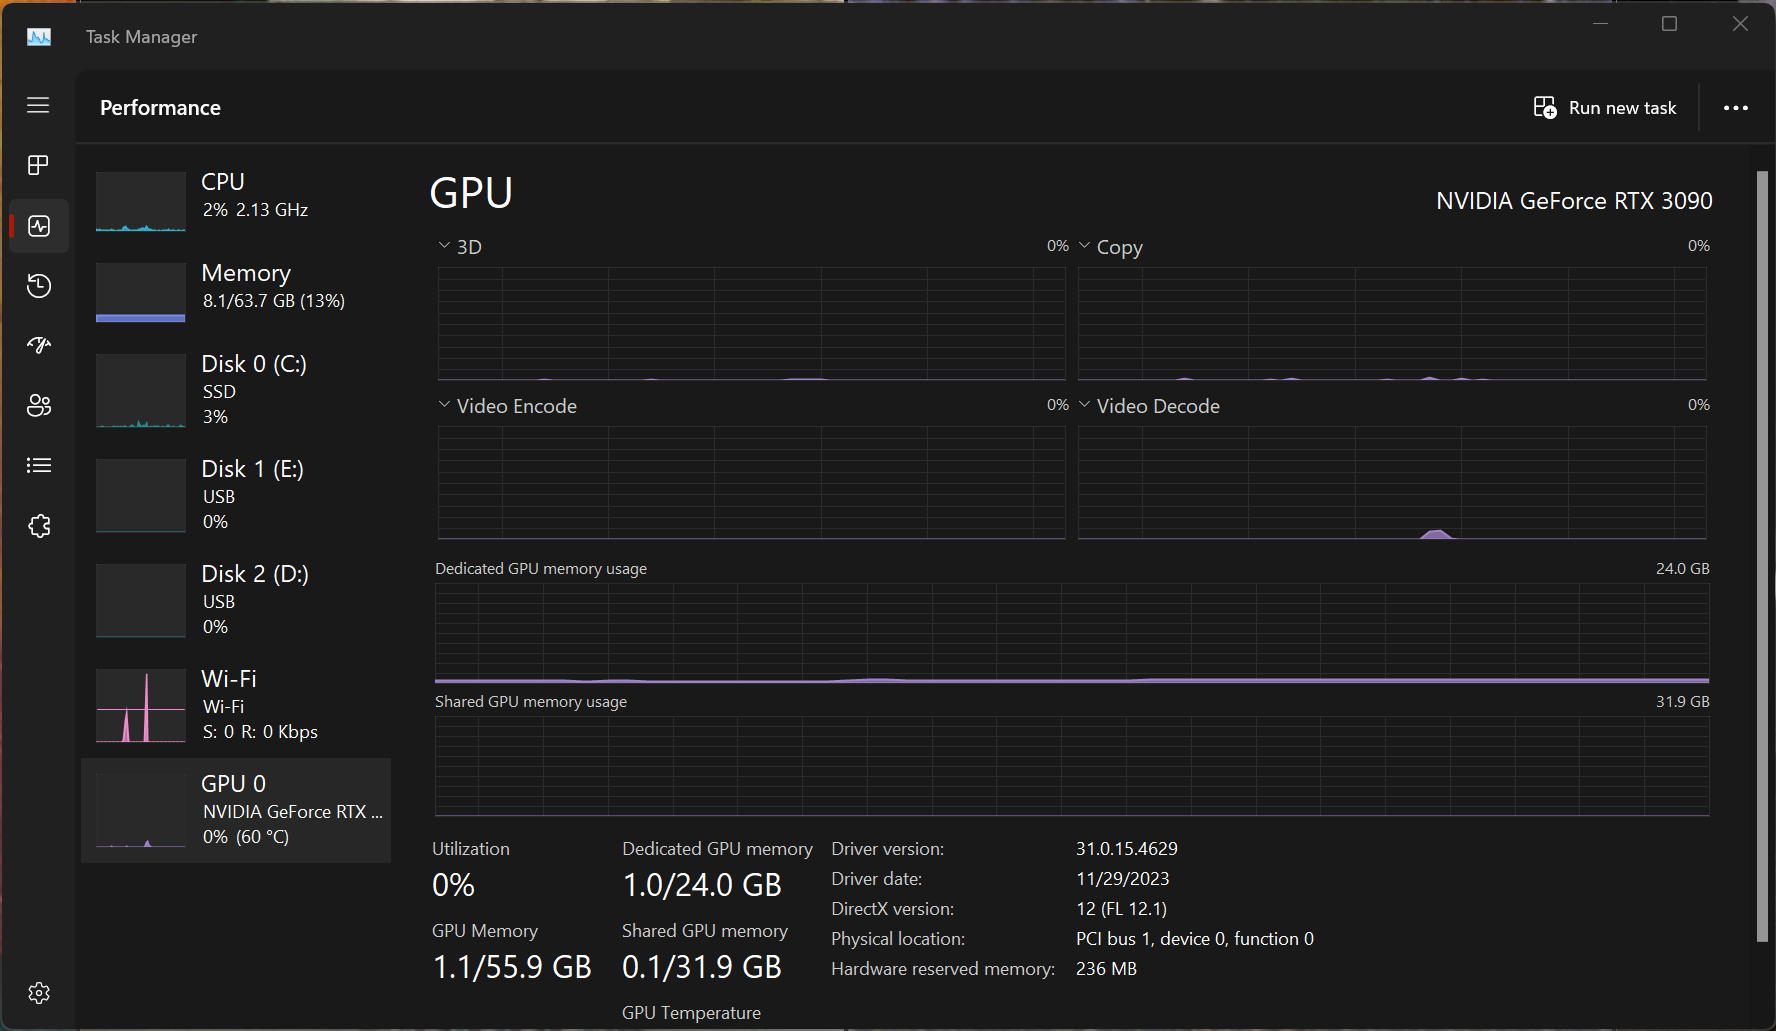This screenshot has height=1031, width=1776.
Task: Click the physical location PCI bus value
Action: 1195,939
